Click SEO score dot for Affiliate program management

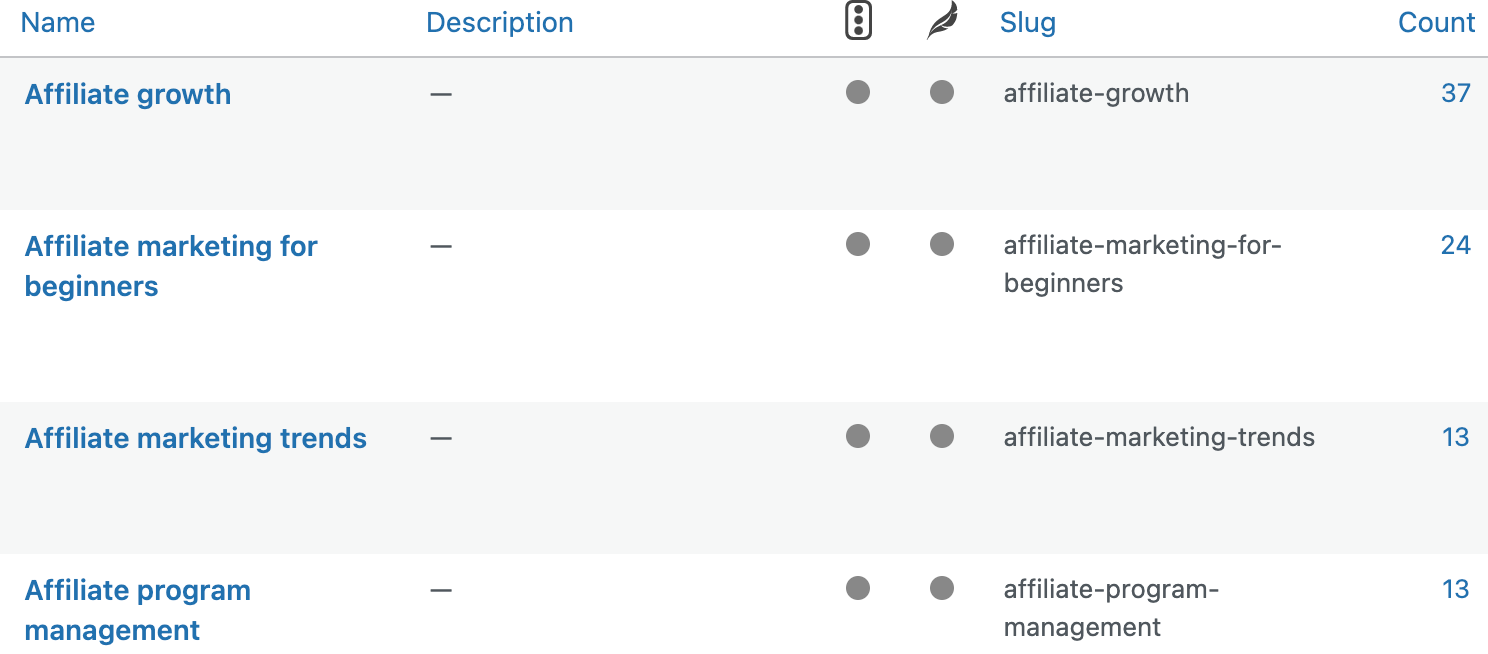[858, 589]
